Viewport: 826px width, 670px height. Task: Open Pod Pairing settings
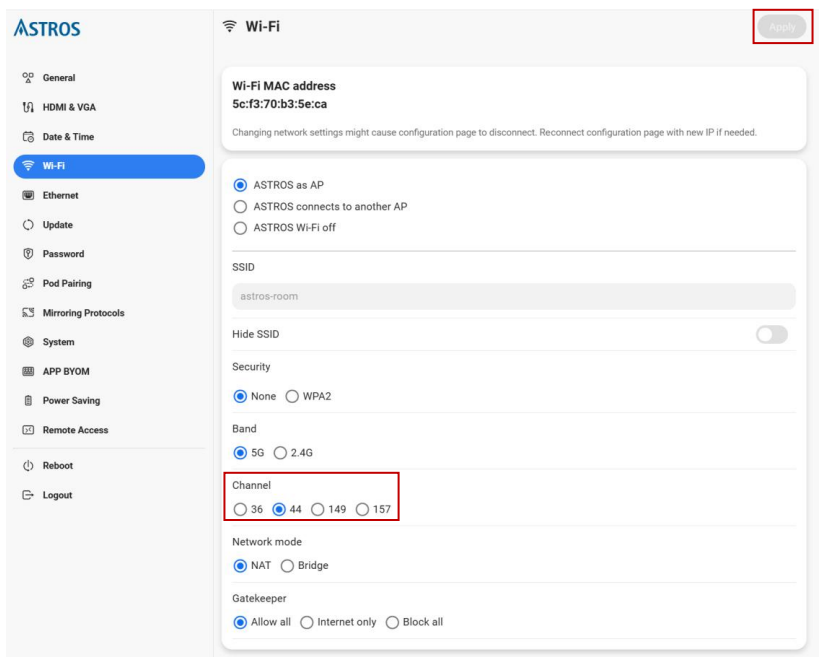pos(109,283)
